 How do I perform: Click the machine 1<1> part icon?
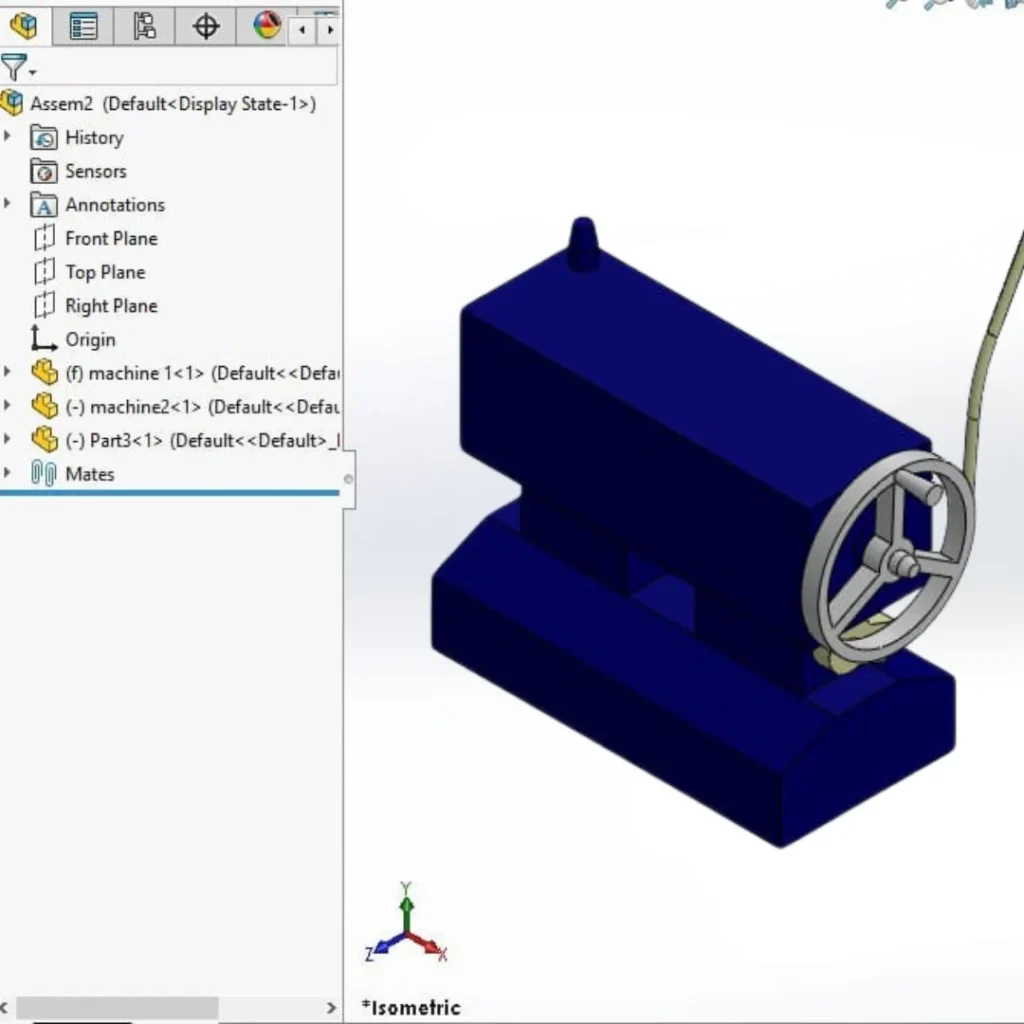(45, 372)
